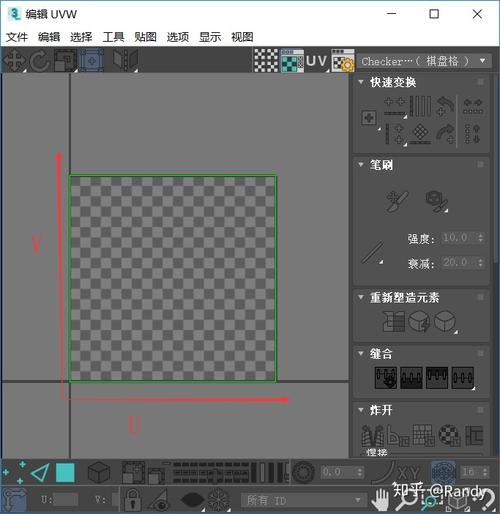The height and width of the screenshot is (514, 500).
Task: Toggle the soft selection circular icon
Action: pyautogui.click(x=303, y=472)
